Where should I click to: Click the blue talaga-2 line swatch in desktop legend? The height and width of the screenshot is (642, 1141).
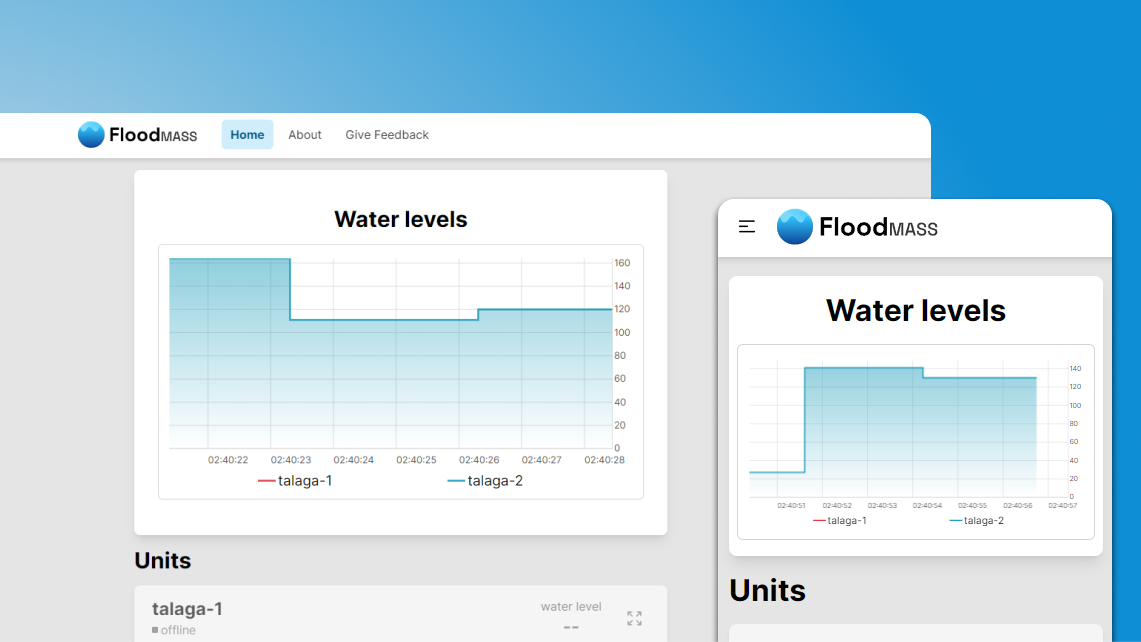point(456,481)
